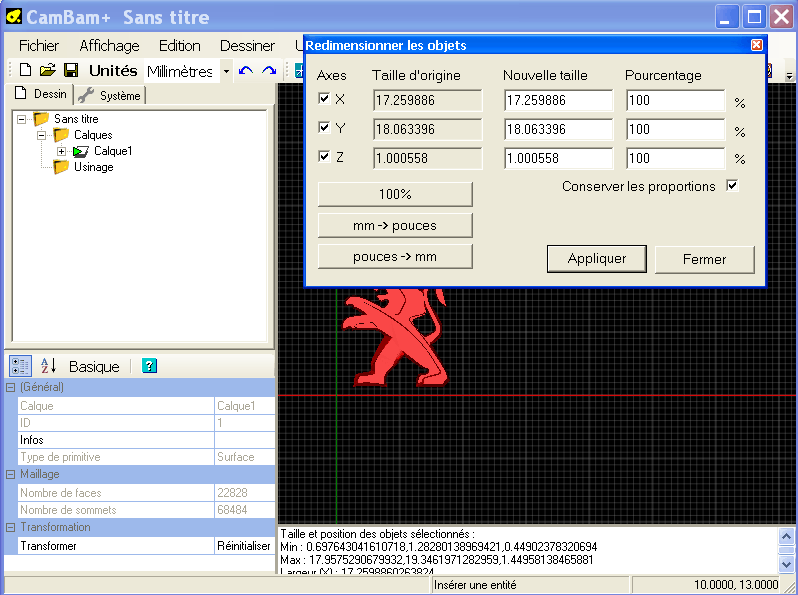Click the Type de primitive Surface value

click(x=245, y=457)
